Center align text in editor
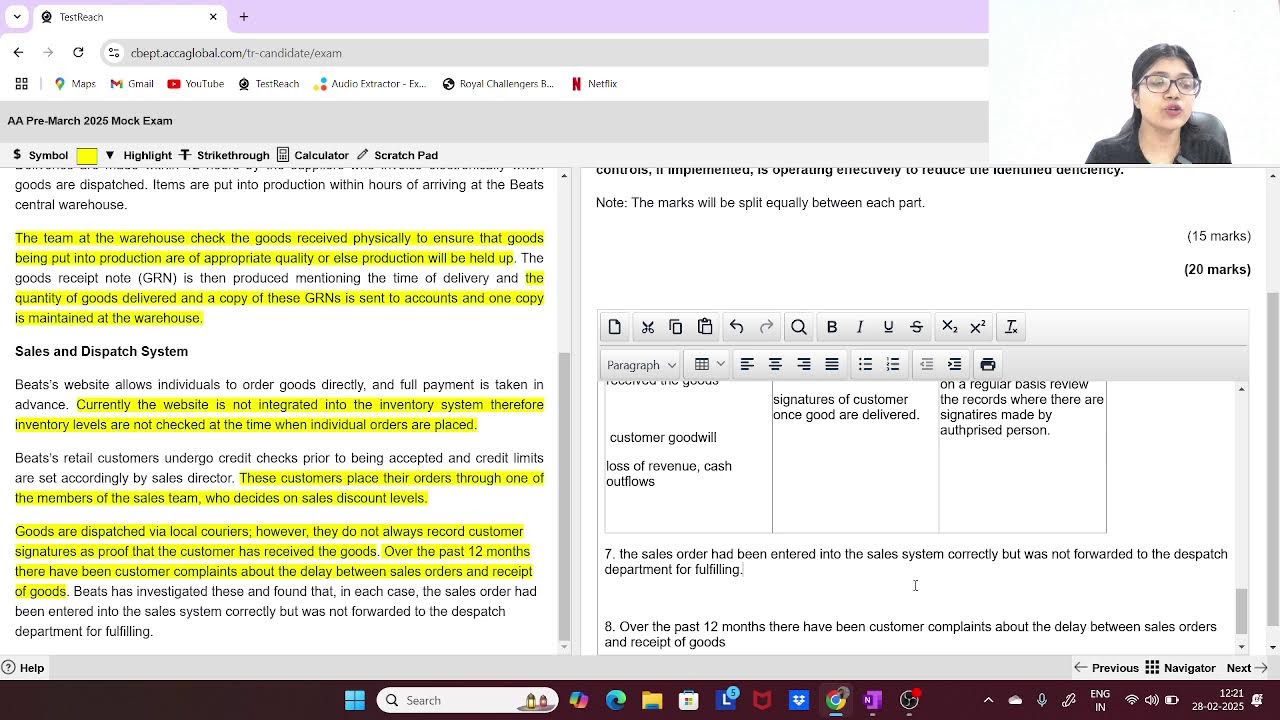Screen dimensions: 1280x720 pyautogui.click(x=775, y=364)
